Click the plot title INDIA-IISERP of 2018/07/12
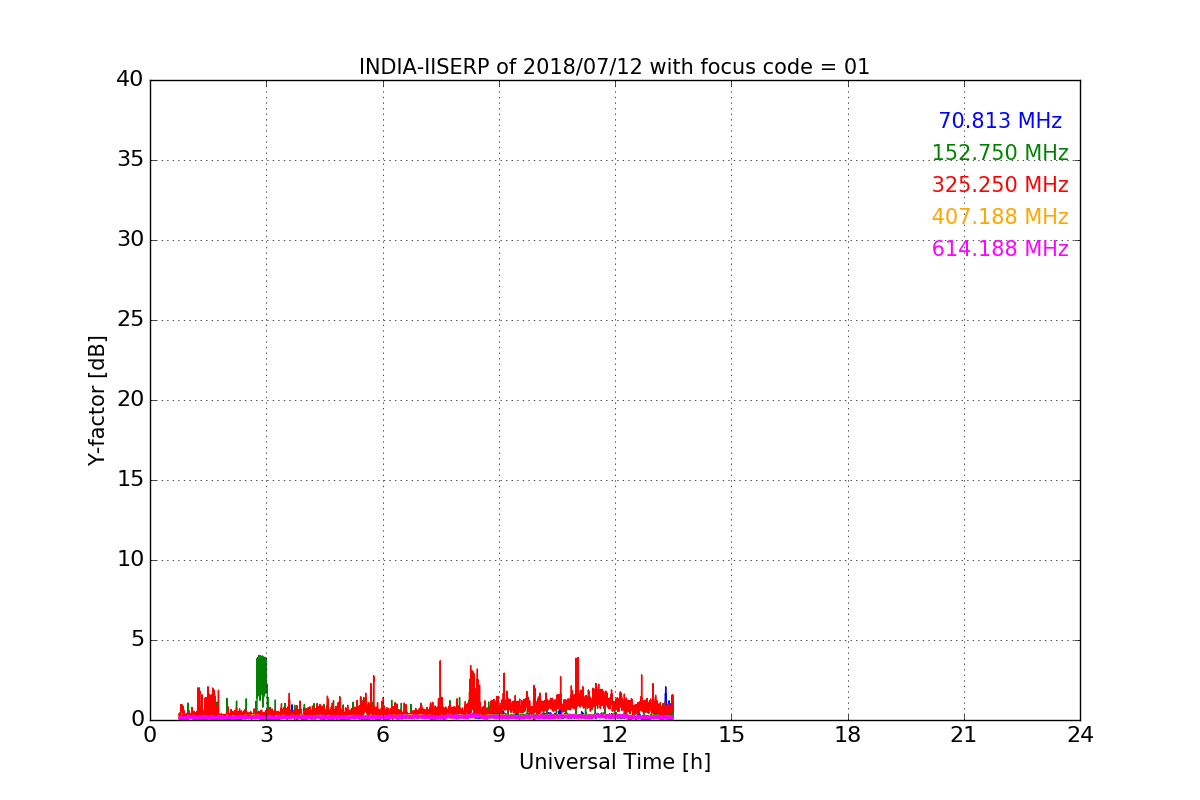 tap(614, 67)
